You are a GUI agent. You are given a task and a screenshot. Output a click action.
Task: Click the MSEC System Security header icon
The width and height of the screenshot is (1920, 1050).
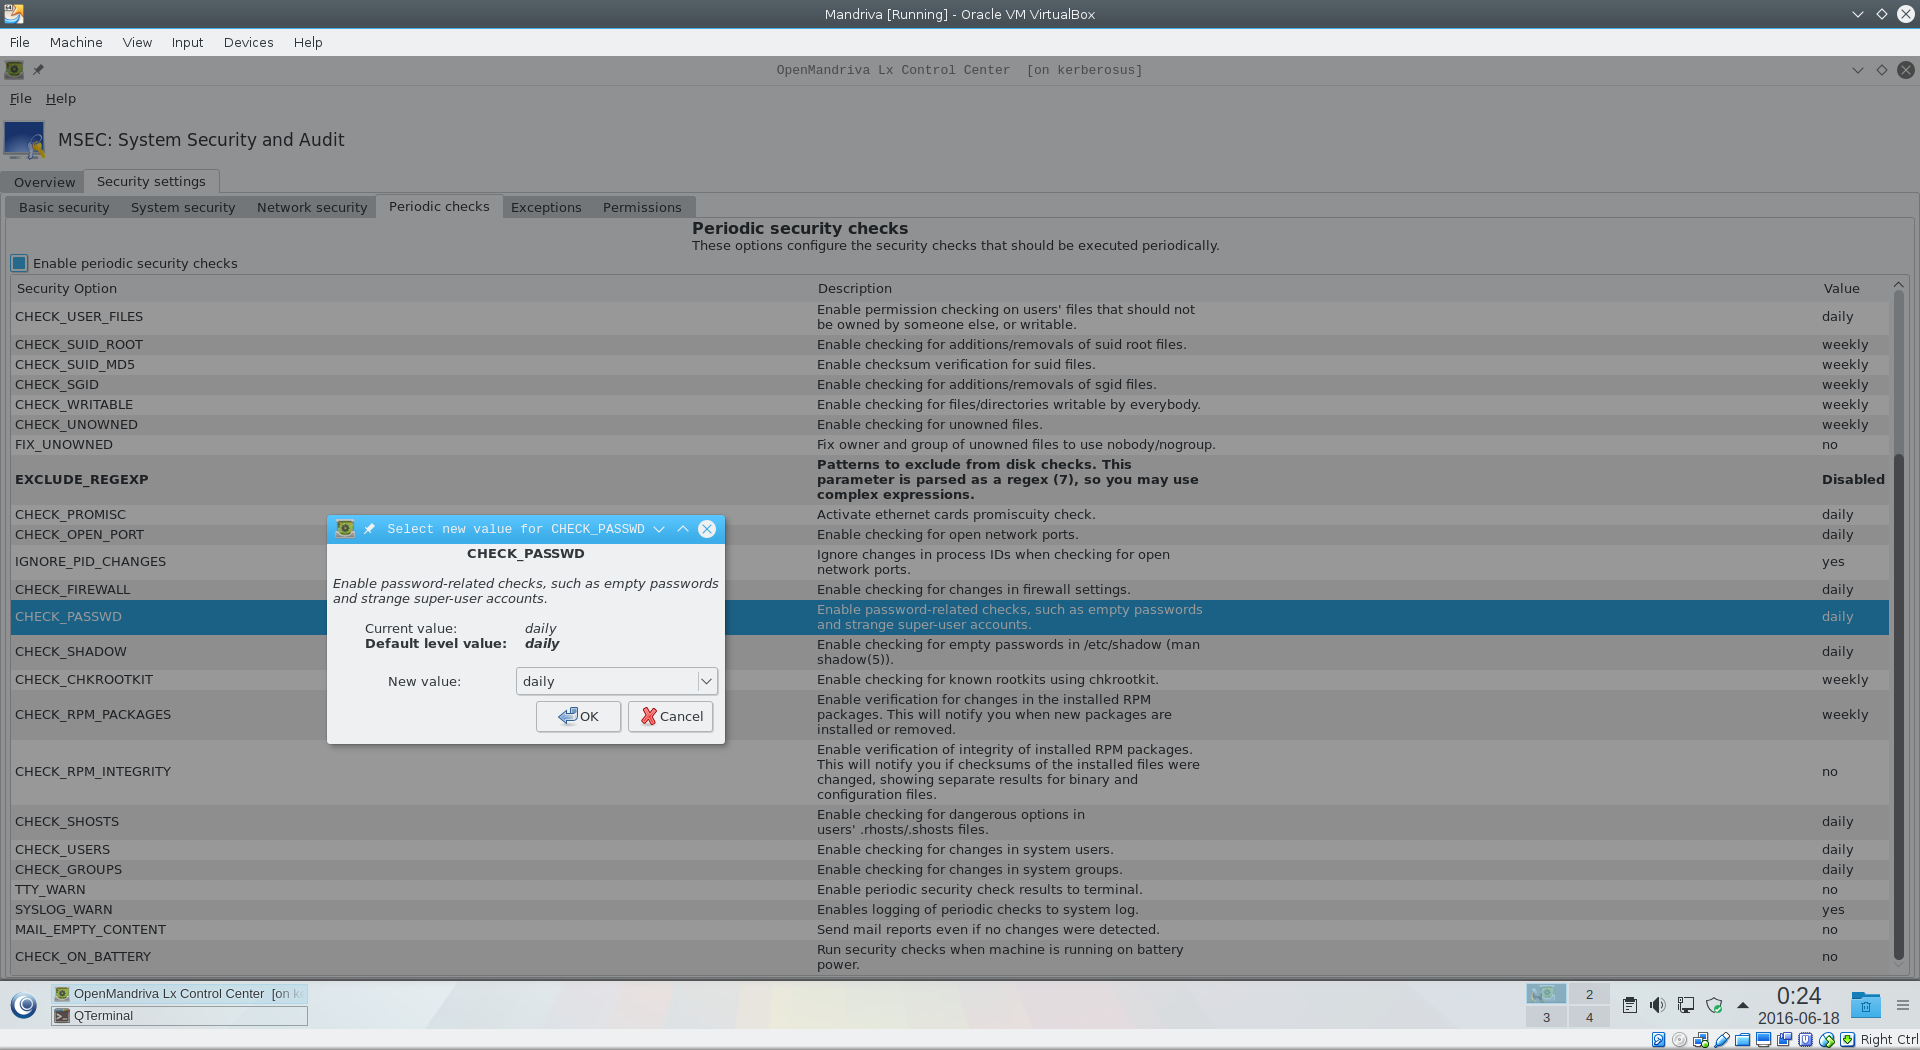pos(25,140)
